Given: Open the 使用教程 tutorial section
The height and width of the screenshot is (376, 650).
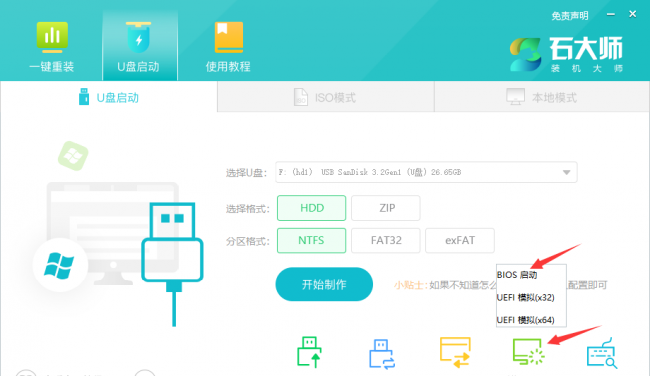Looking at the screenshot, I should coord(228,46).
